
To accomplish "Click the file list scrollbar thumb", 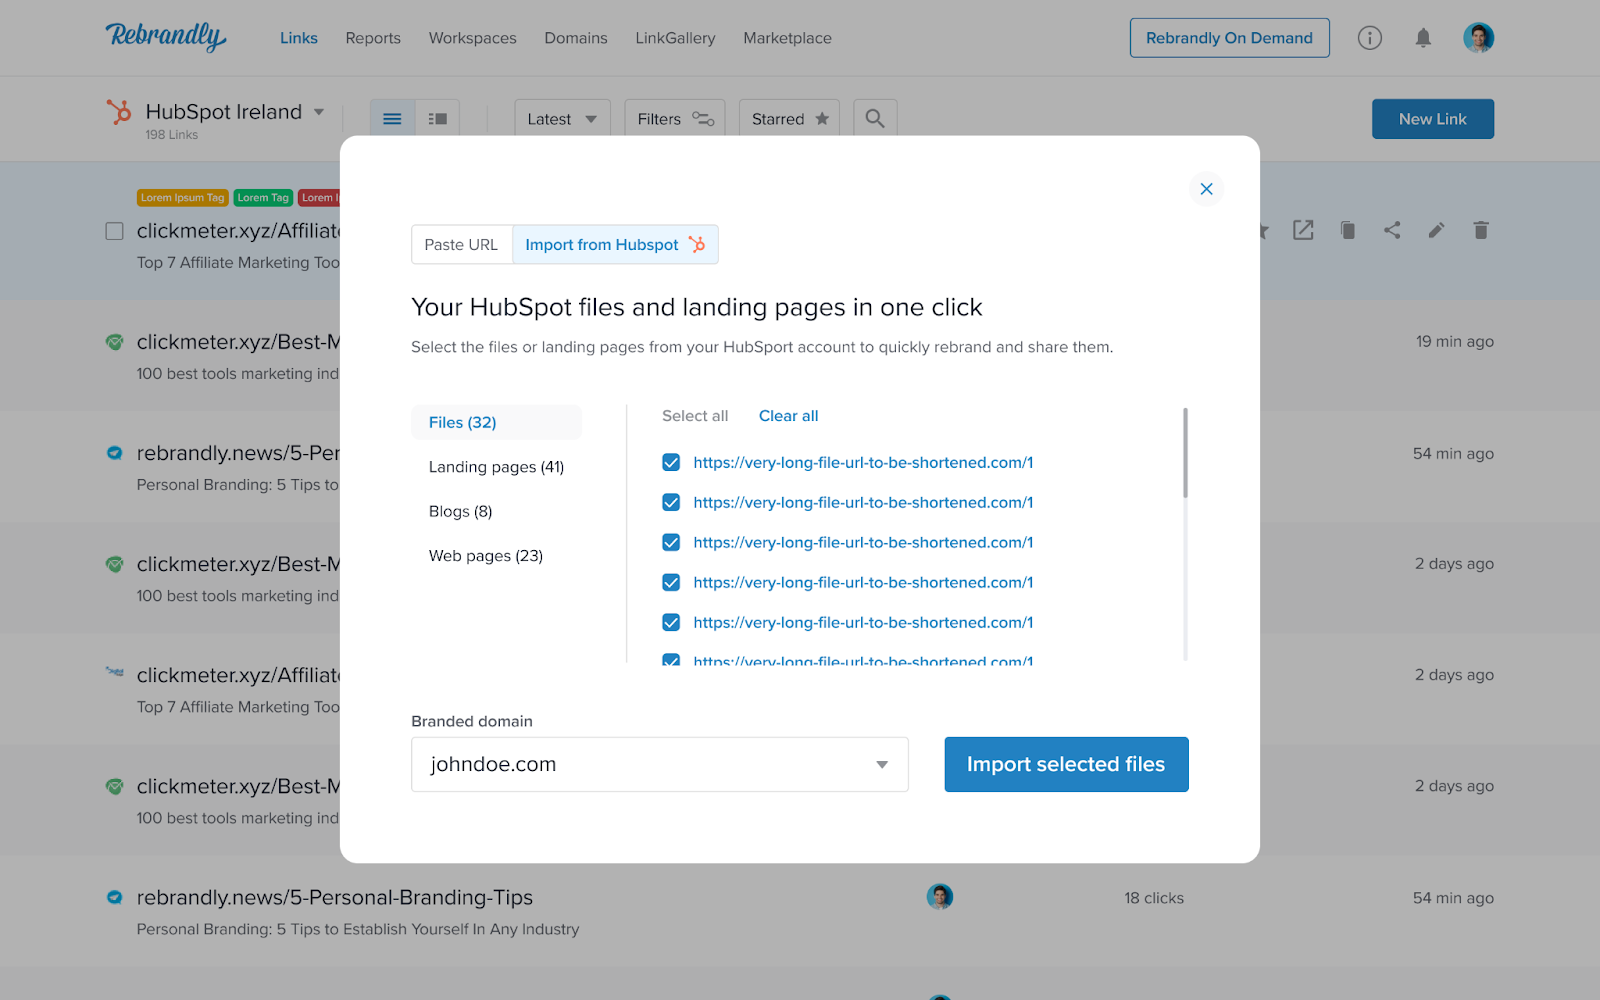I will pos(1185,453).
